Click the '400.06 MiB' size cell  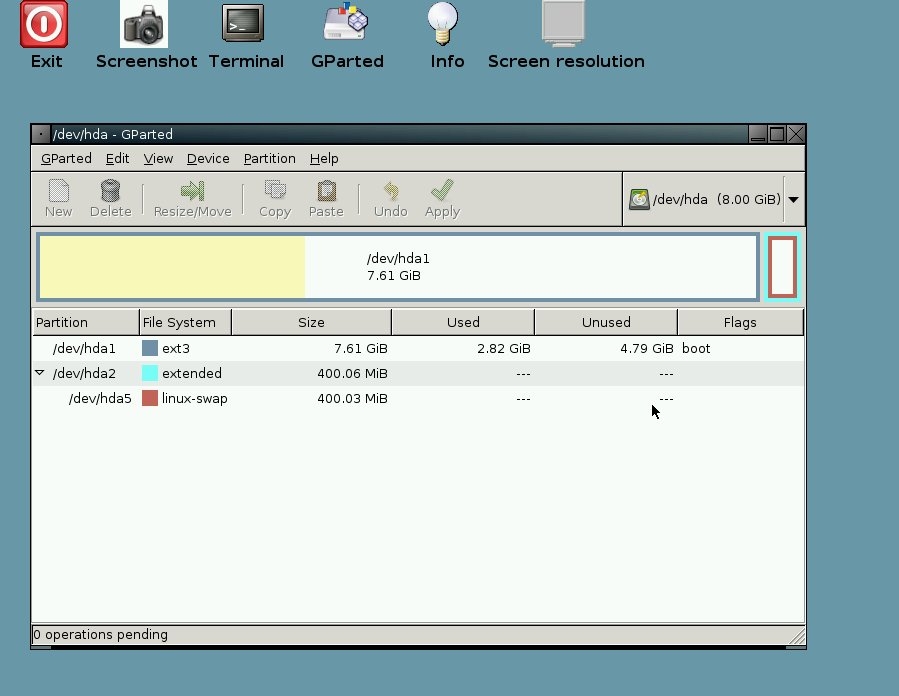tap(352, 374)
